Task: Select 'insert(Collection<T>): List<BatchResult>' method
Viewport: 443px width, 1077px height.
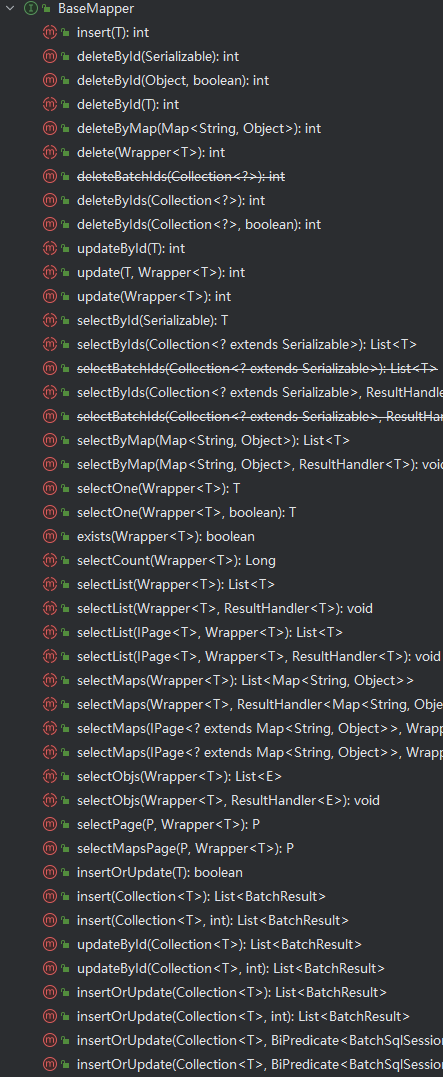Action: point(201,896)
